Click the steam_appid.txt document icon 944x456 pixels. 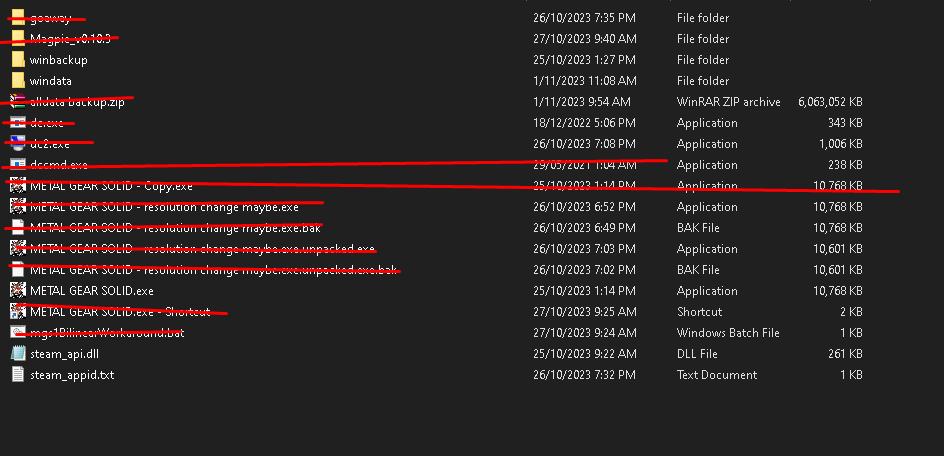click(18, 374)
